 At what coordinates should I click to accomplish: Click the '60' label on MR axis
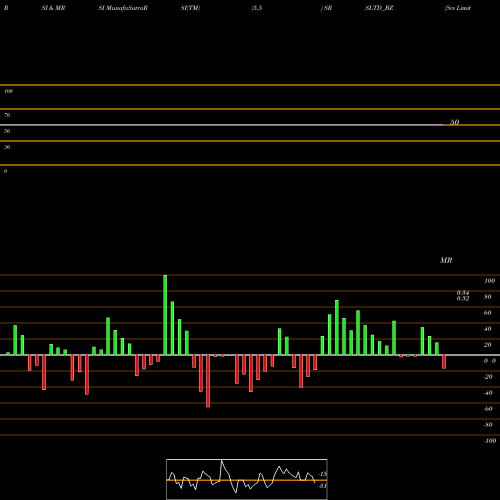[488, 313]
